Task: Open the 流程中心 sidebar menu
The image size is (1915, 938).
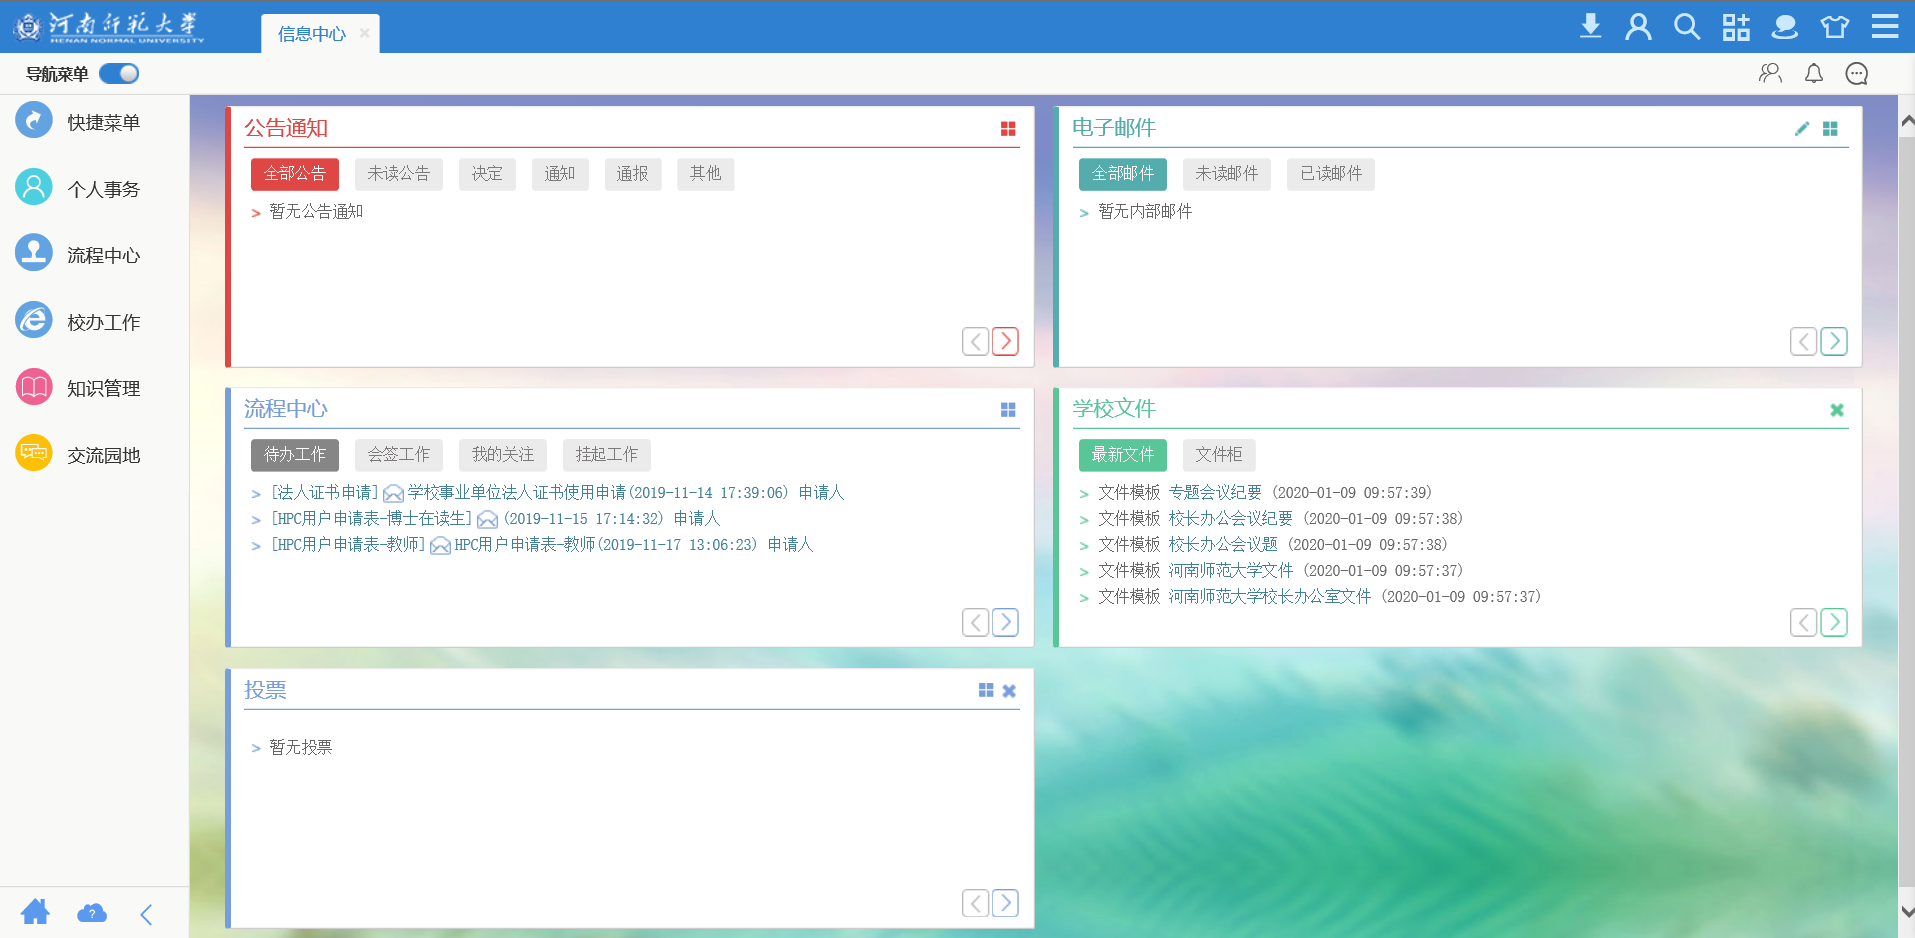Action: pos(103,256)
